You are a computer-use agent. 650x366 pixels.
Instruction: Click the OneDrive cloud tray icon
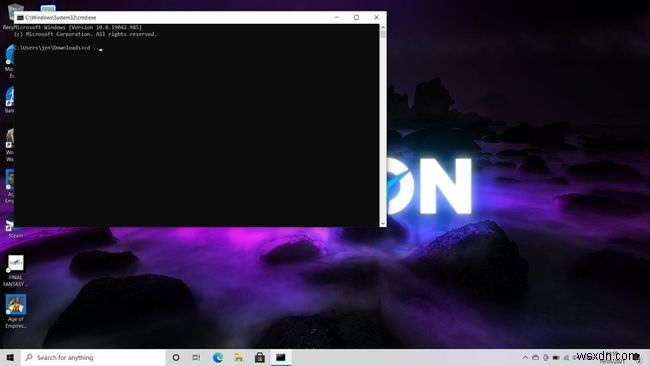(536, 357)
